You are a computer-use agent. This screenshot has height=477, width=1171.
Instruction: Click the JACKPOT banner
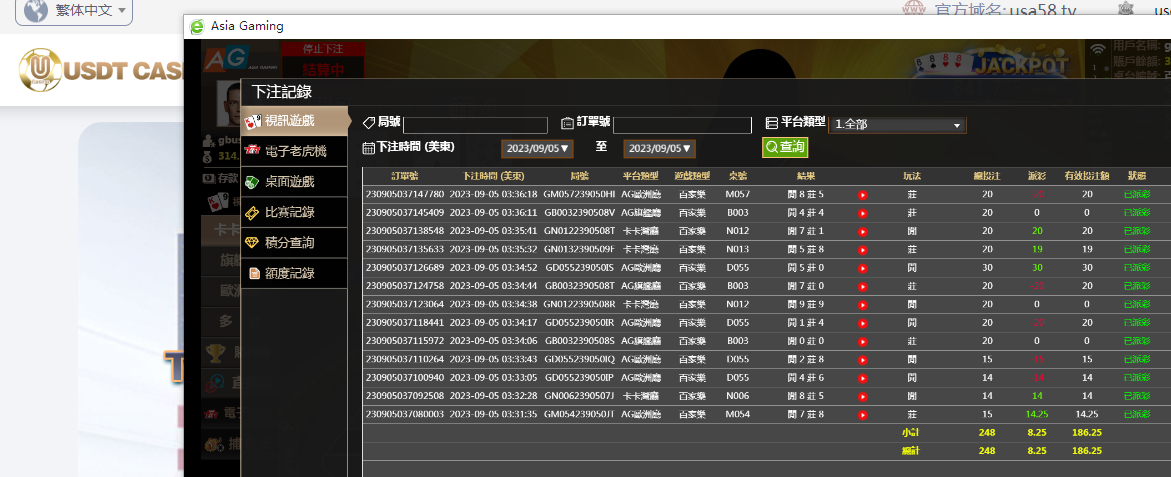tap(1022, 65)
